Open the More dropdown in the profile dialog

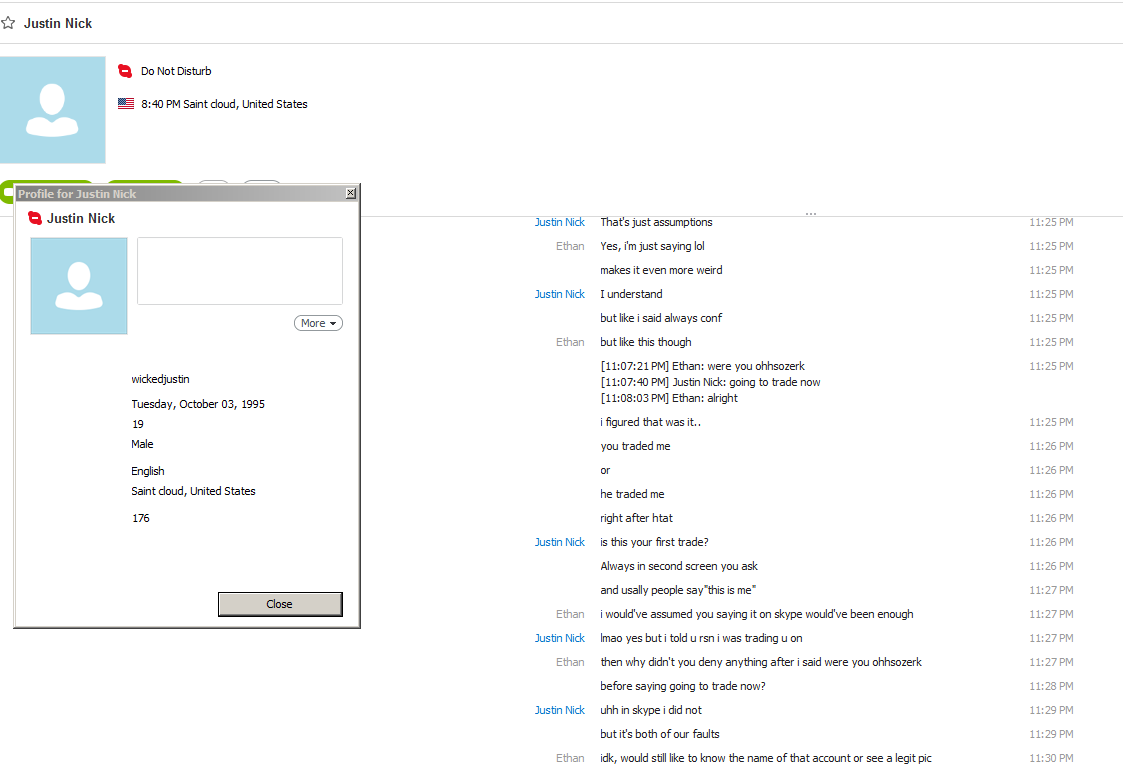point(318,323)
